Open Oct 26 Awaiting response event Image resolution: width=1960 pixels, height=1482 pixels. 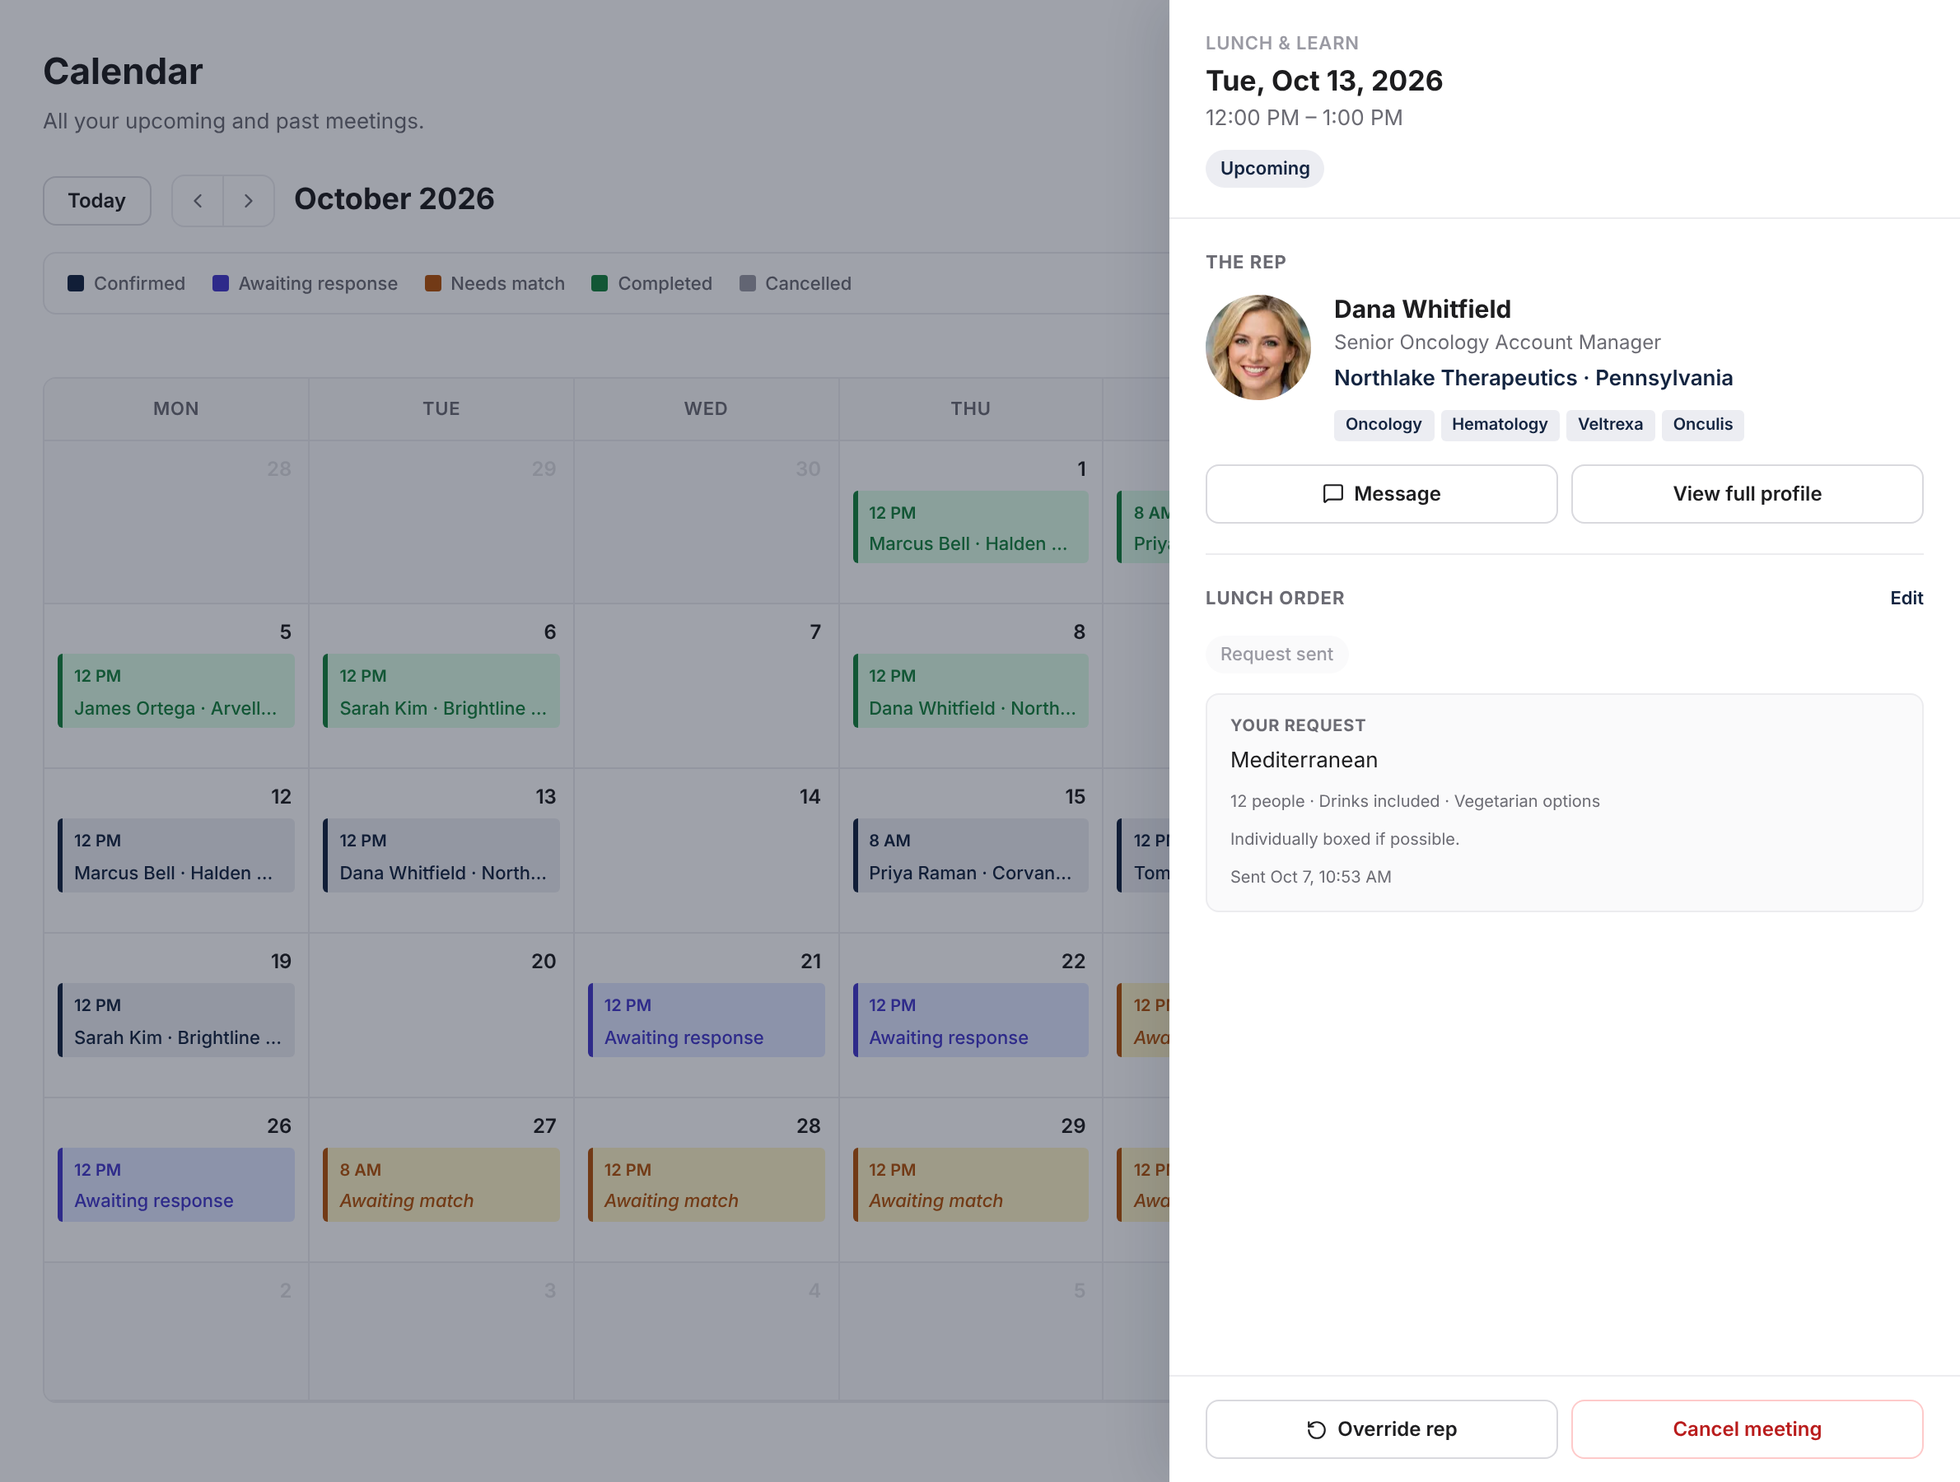176,1185
